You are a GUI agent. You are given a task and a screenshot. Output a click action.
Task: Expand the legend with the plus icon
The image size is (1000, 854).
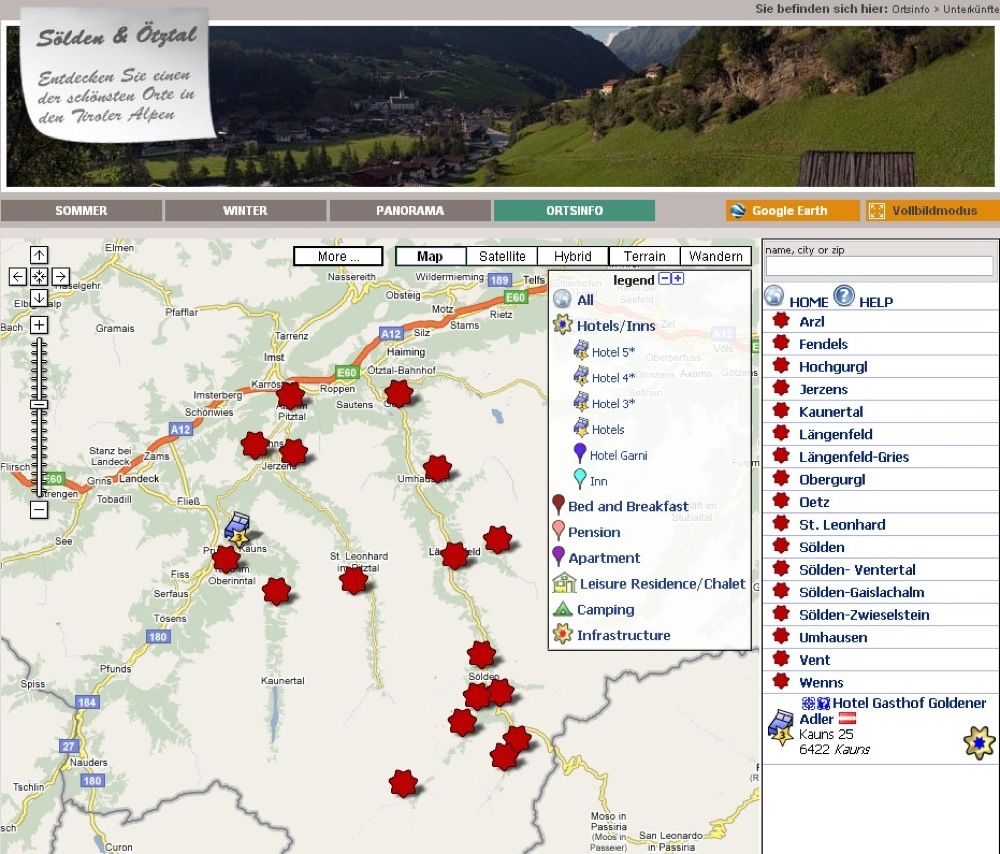pos(678,279)
